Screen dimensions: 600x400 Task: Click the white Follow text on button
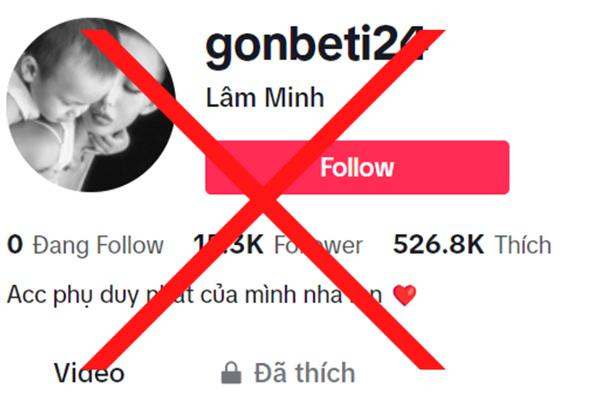coord(357,168)
